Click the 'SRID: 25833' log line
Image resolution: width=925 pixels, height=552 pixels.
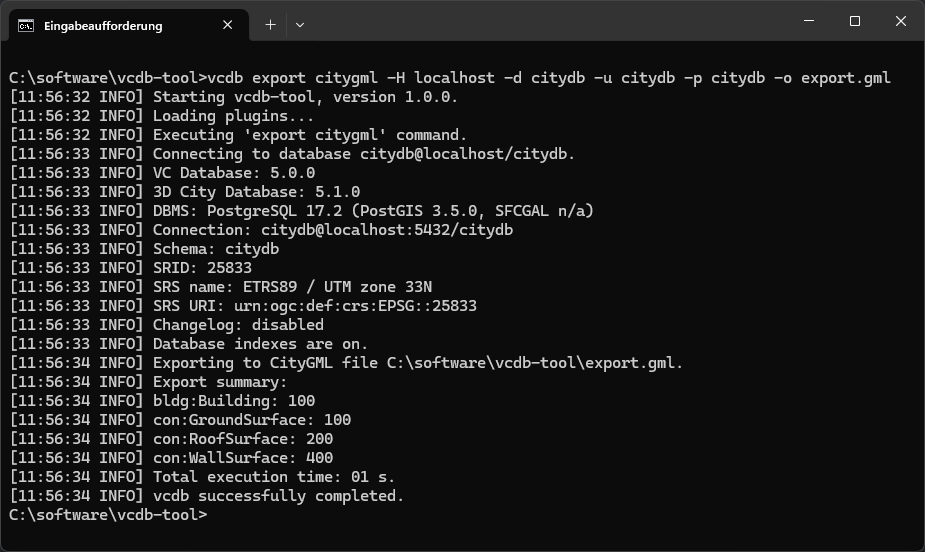pos(202,268)
